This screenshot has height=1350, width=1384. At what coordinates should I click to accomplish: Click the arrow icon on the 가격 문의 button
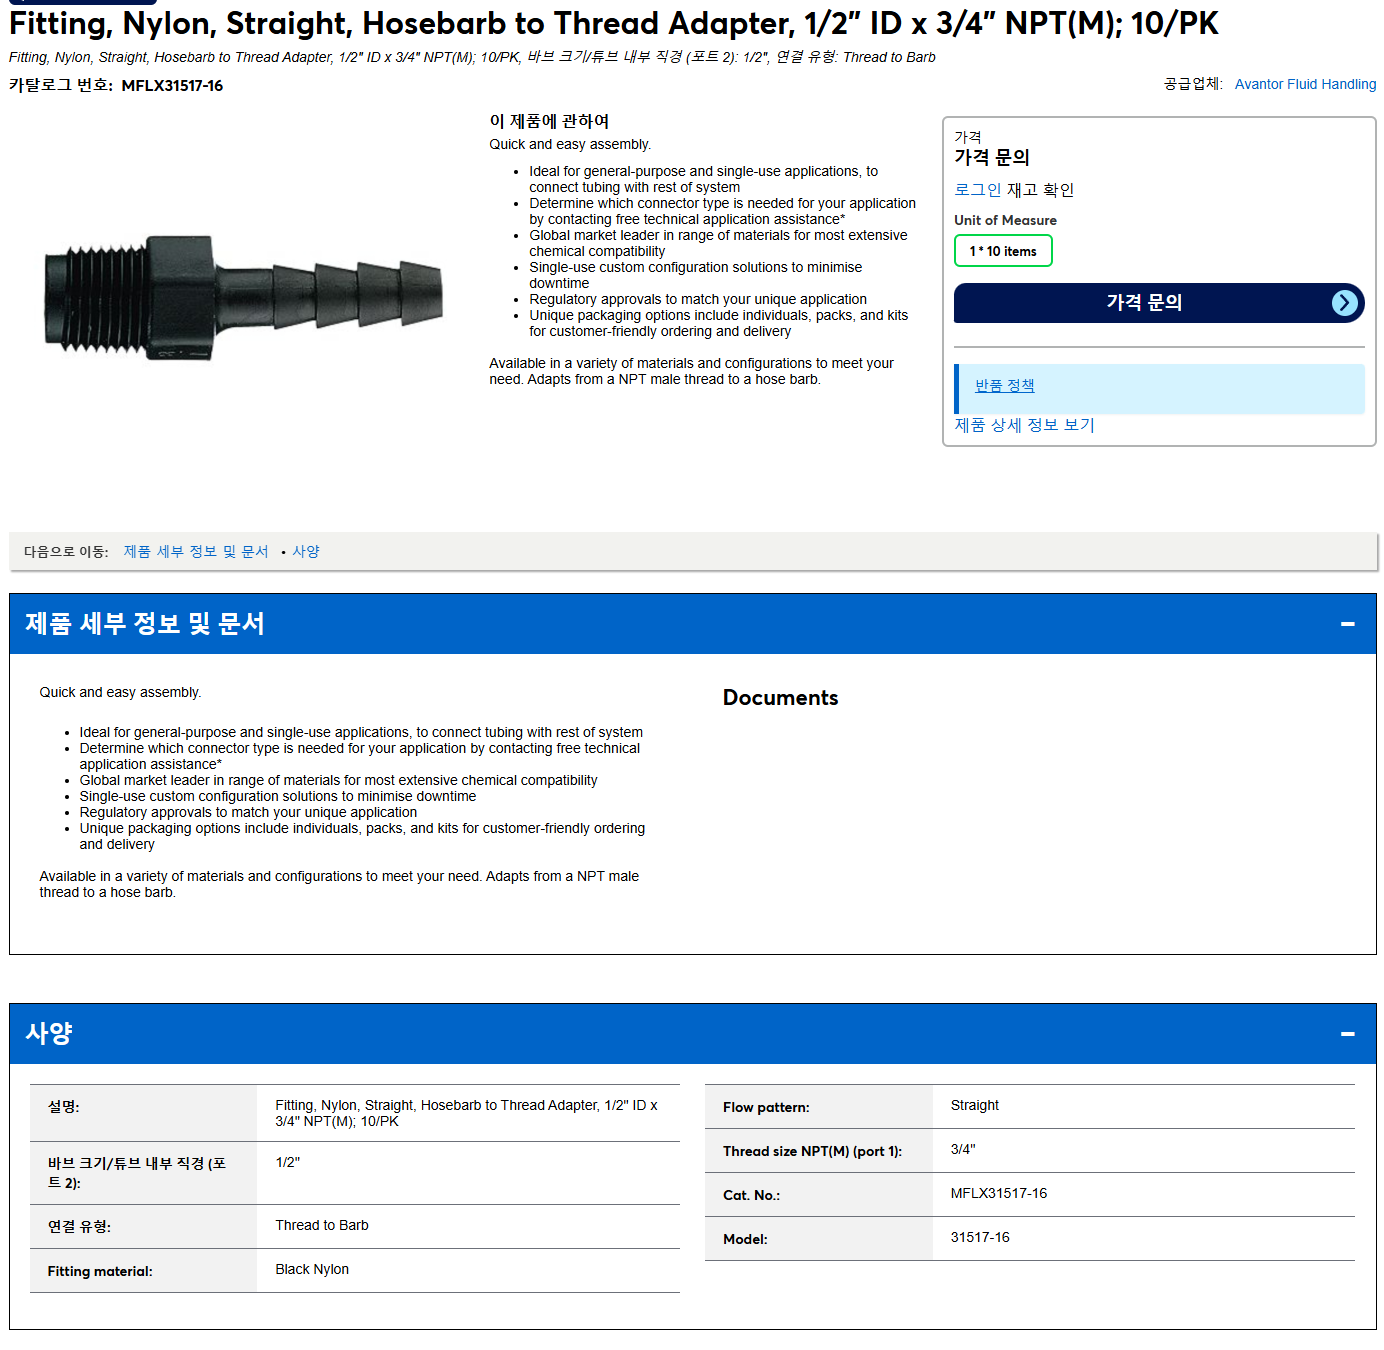pyautogui.click(x=1345, y=303)
